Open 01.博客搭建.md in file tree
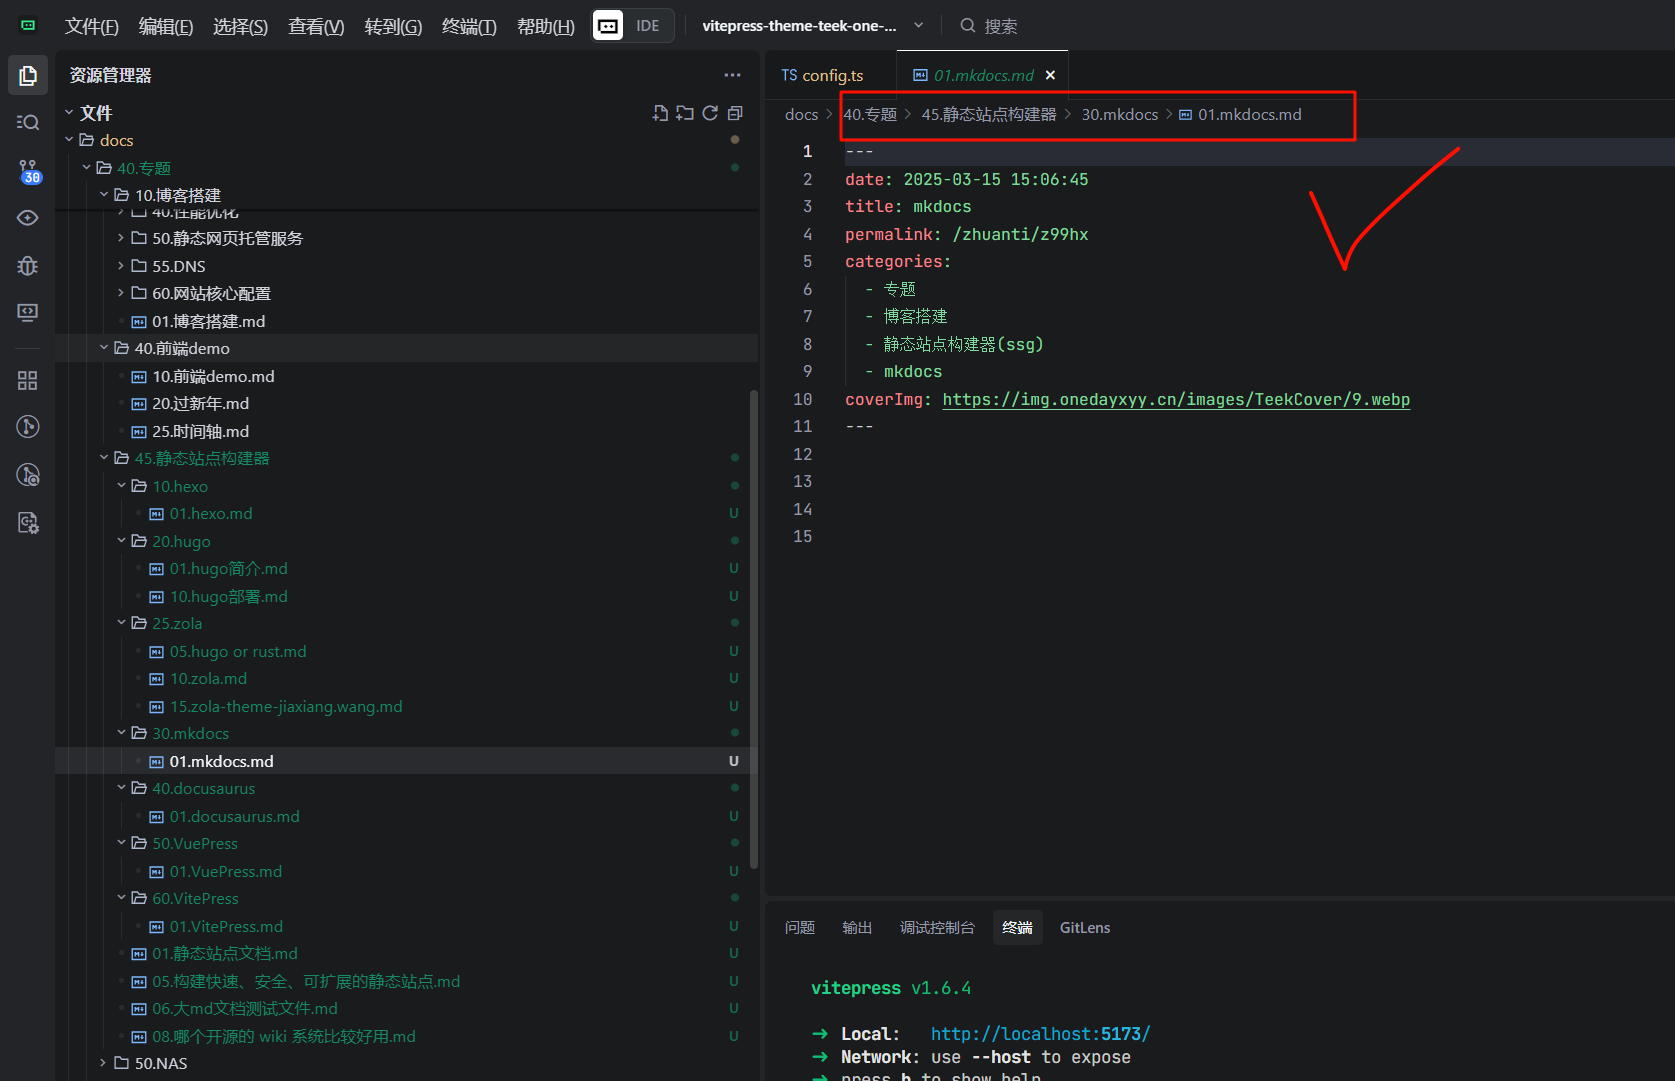 pyautogui.click(x=208, y=321)
